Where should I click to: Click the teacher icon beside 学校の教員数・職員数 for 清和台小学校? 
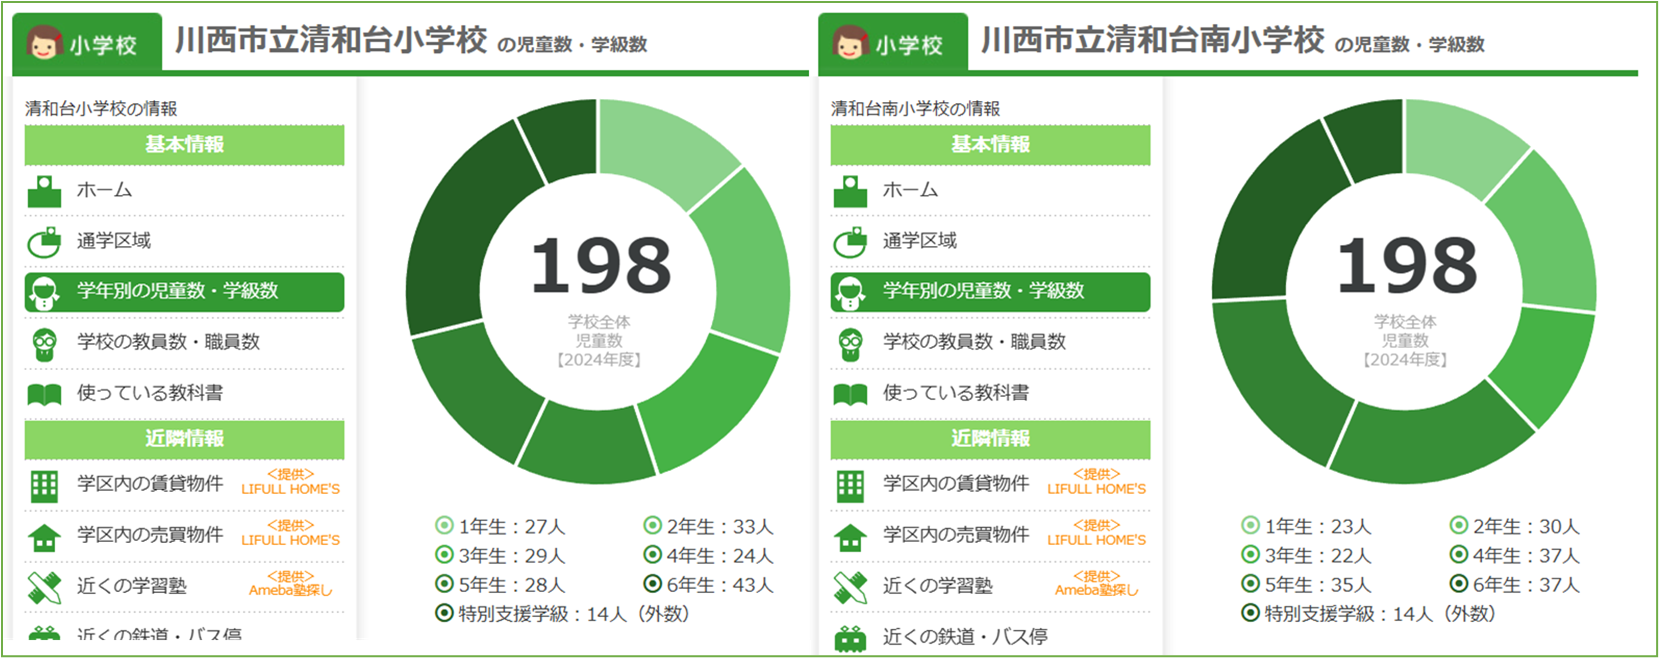[44, 343]
